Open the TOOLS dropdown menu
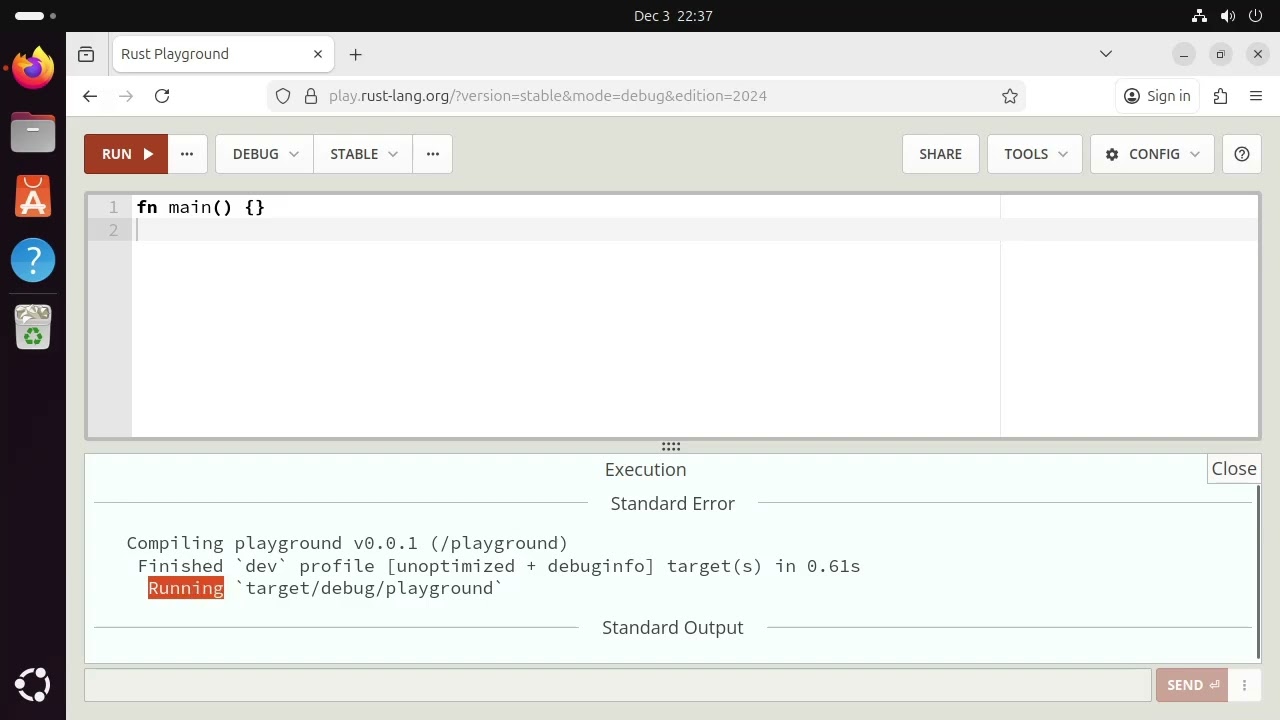Image resolution: width=1280 pixels, height=720 pixels. pos(1035,154)
